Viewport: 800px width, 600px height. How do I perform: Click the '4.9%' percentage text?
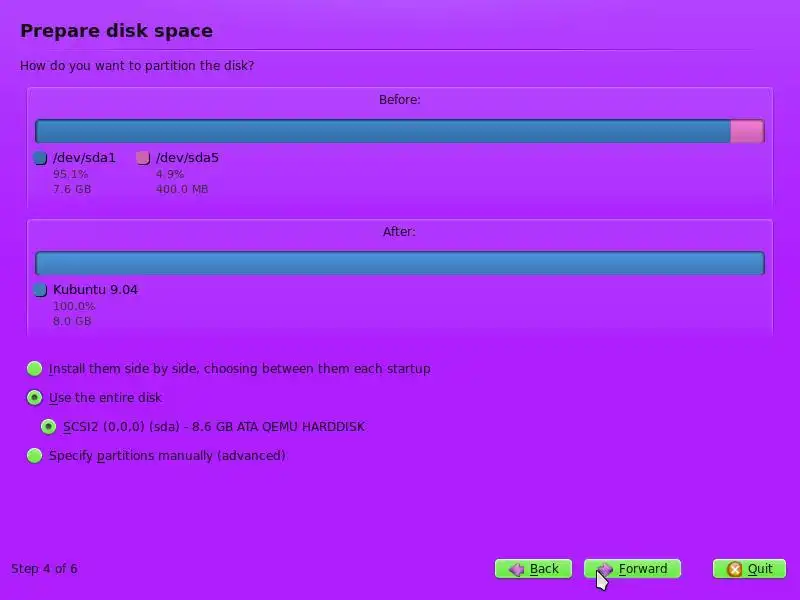click(x=170, y=174)
